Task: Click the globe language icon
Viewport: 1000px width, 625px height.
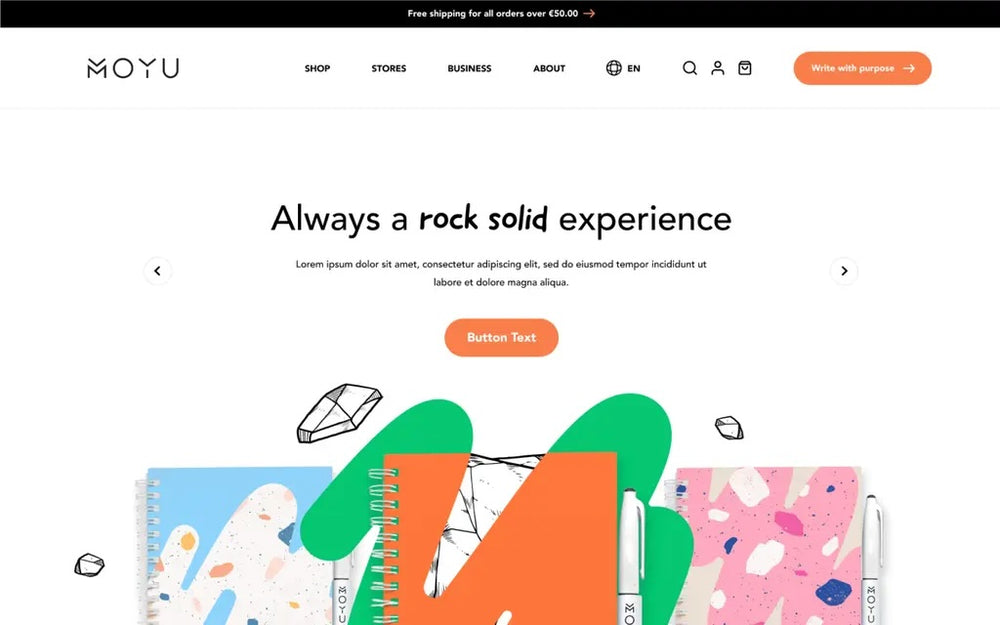Action: coord(614,68)
